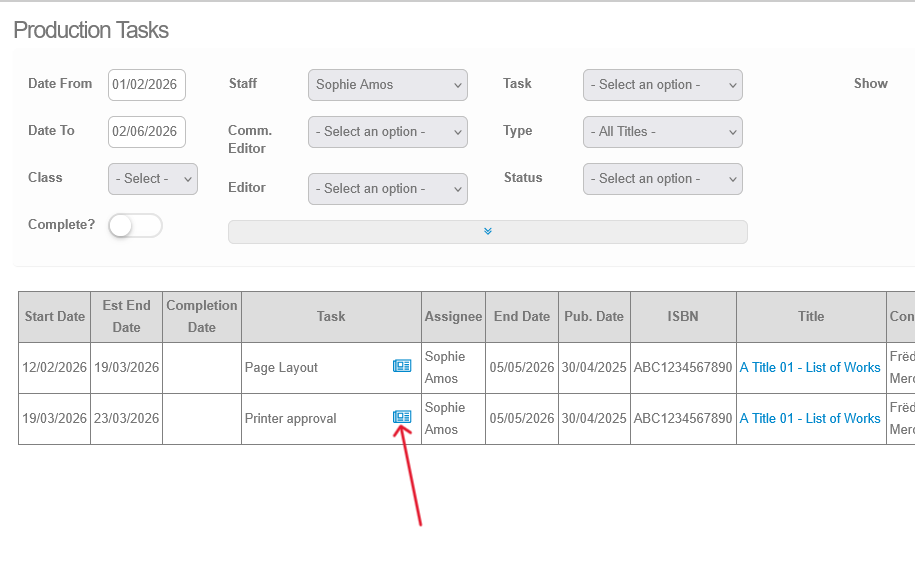Open the Type dropdown showing All Titles
915x568 pixels.
pyautogui.click(x=662, y=132)
